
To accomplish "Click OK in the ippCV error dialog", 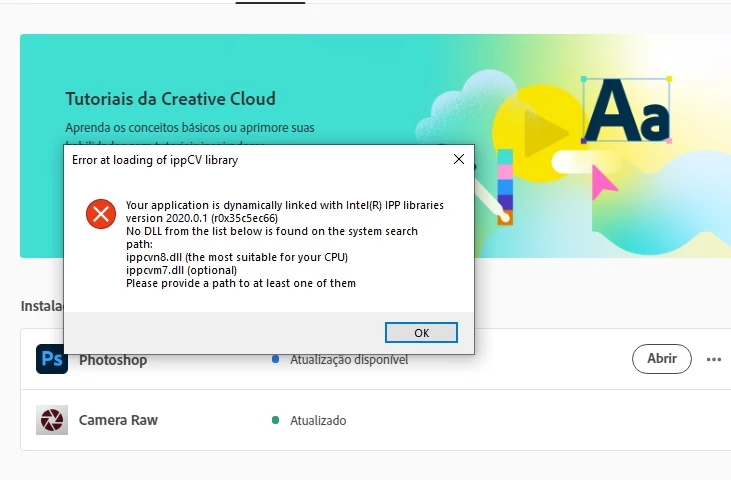I will [421, 333].
